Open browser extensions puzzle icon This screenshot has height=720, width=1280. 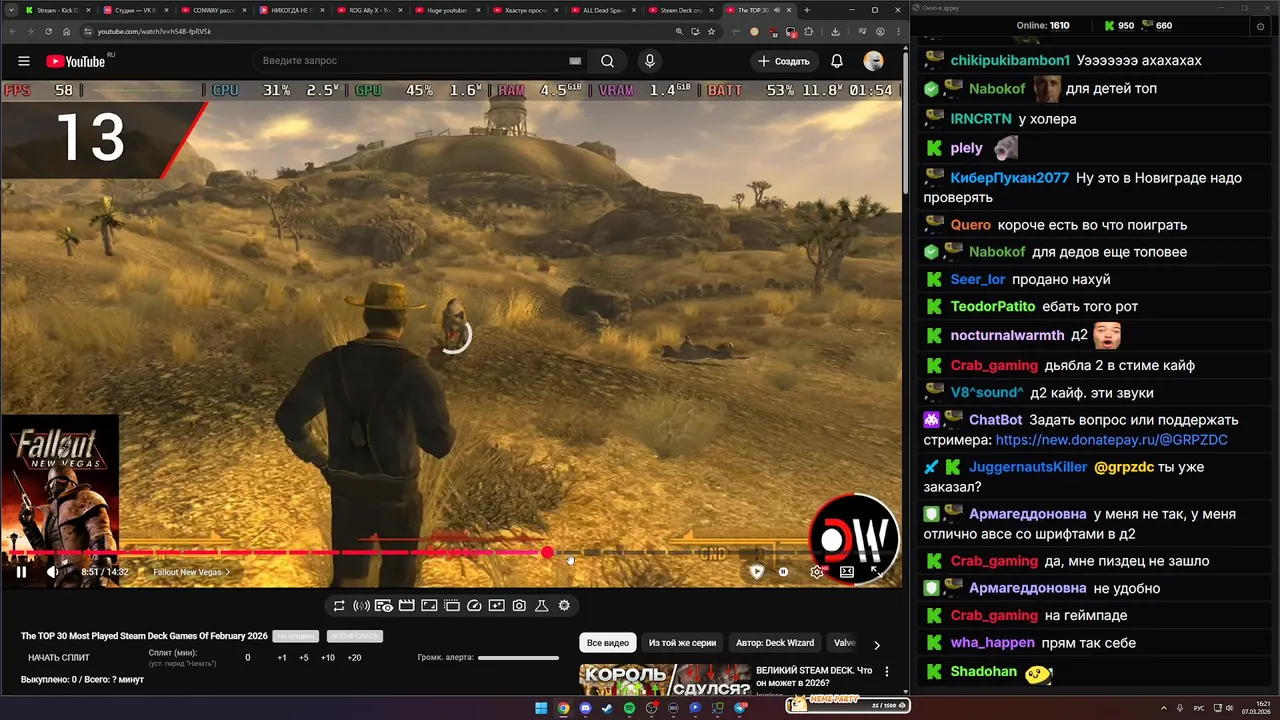810,31
